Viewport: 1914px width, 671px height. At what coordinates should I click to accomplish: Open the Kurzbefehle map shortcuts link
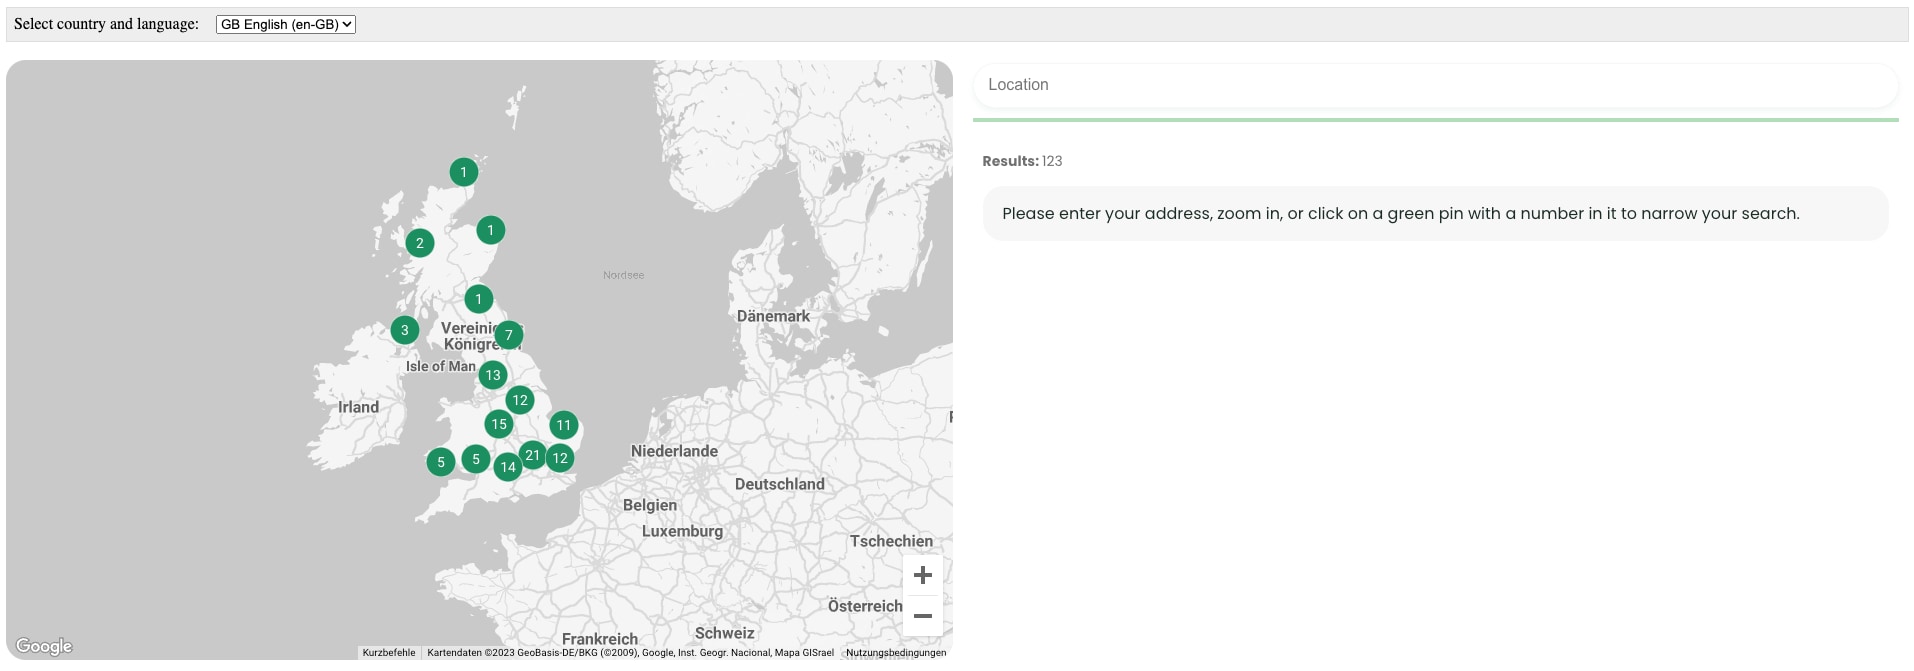click(389, 653)
